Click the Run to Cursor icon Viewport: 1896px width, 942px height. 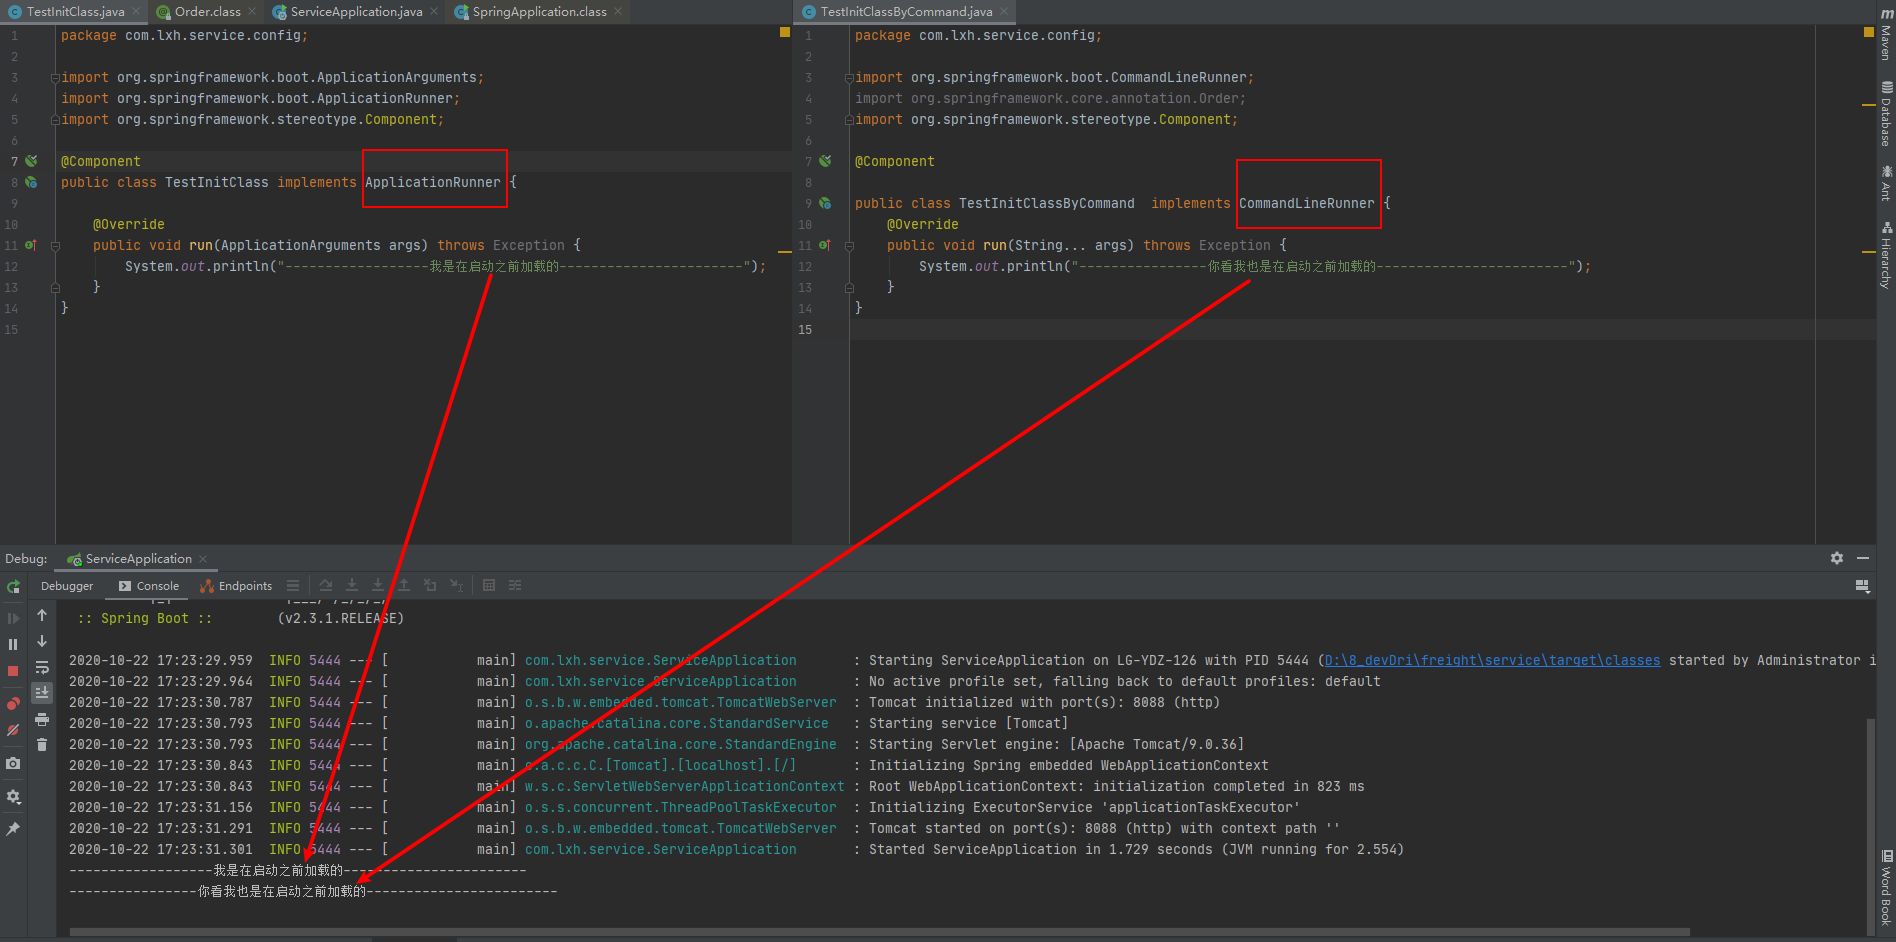point(456,586)
